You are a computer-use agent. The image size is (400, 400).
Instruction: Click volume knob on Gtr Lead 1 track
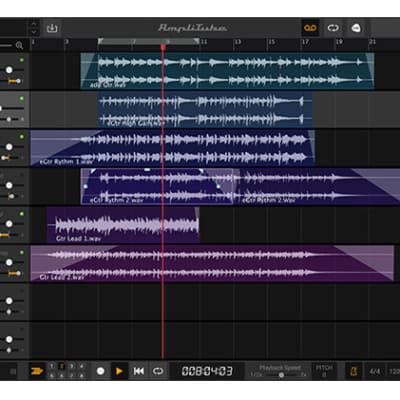tap(9, 224)
